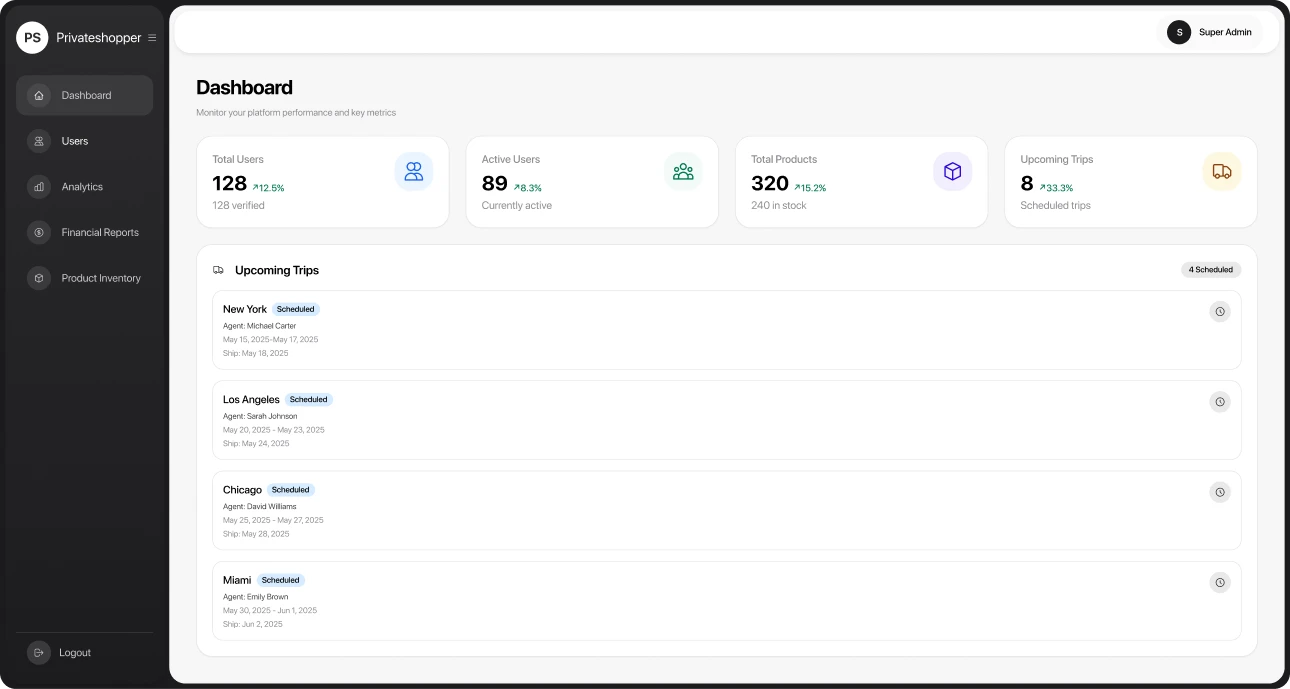Click the Logout label
The height and width of the screenshot is (689, 1290).
[x=75, y=653]
